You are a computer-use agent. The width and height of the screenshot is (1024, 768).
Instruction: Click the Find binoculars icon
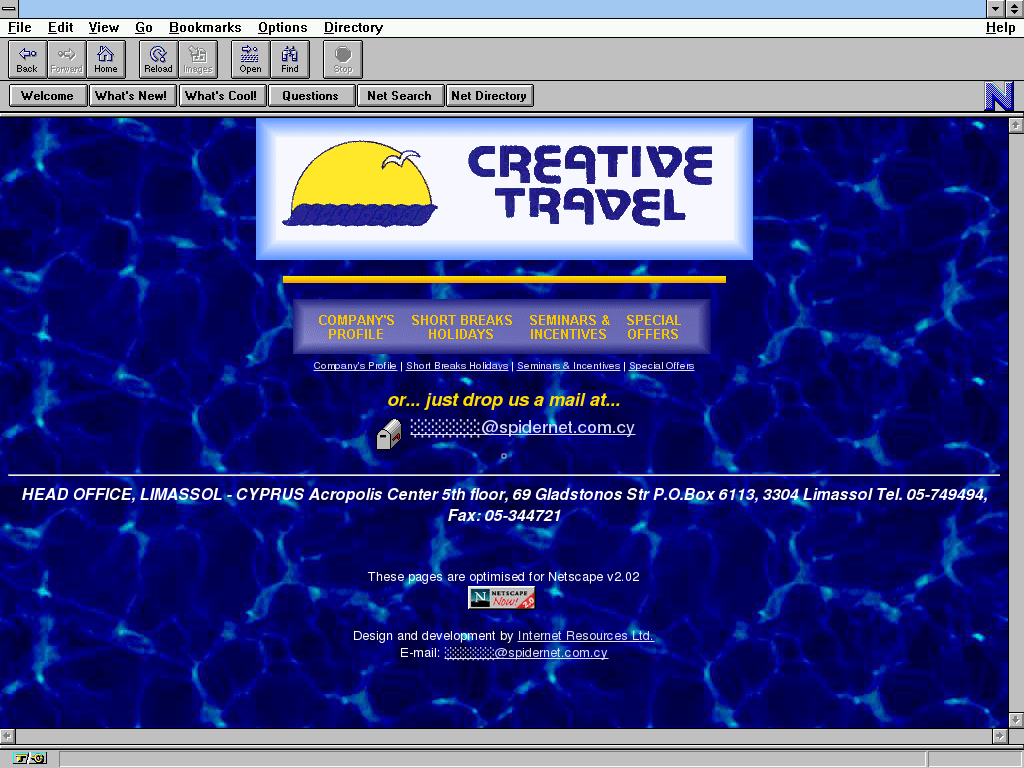click(x=290, y=59)
